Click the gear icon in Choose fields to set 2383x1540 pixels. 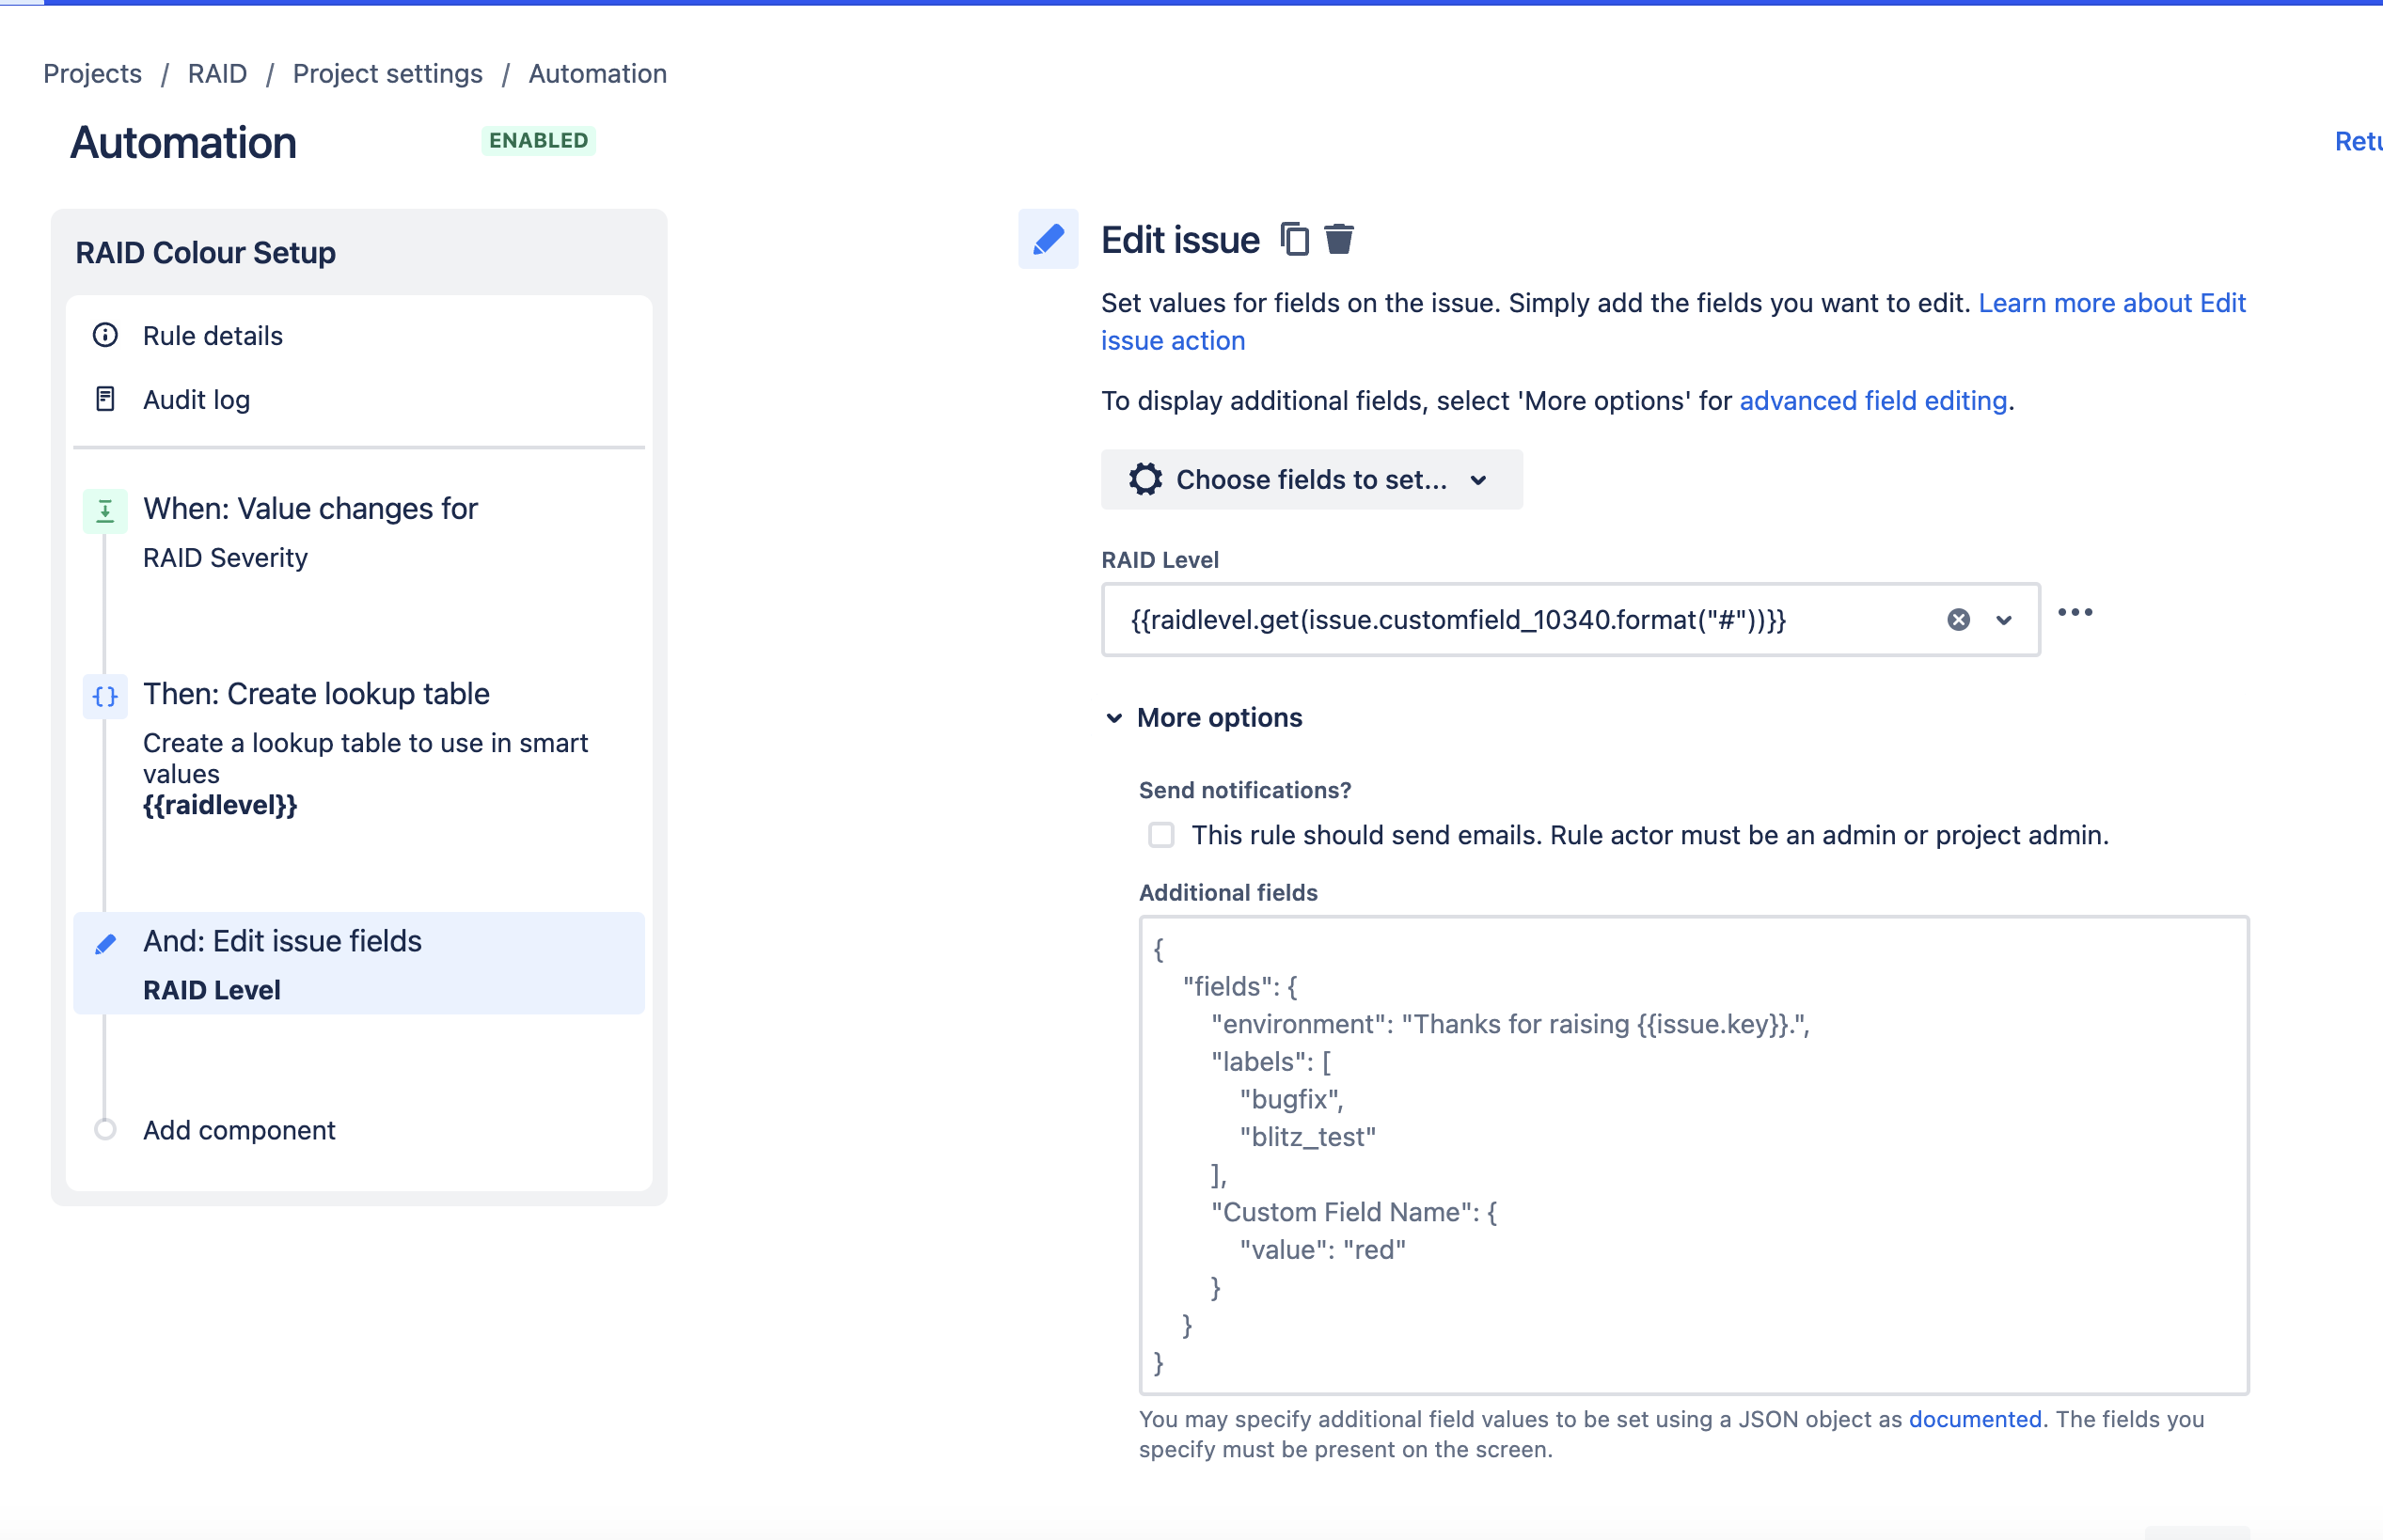[x=1145, y=479]
